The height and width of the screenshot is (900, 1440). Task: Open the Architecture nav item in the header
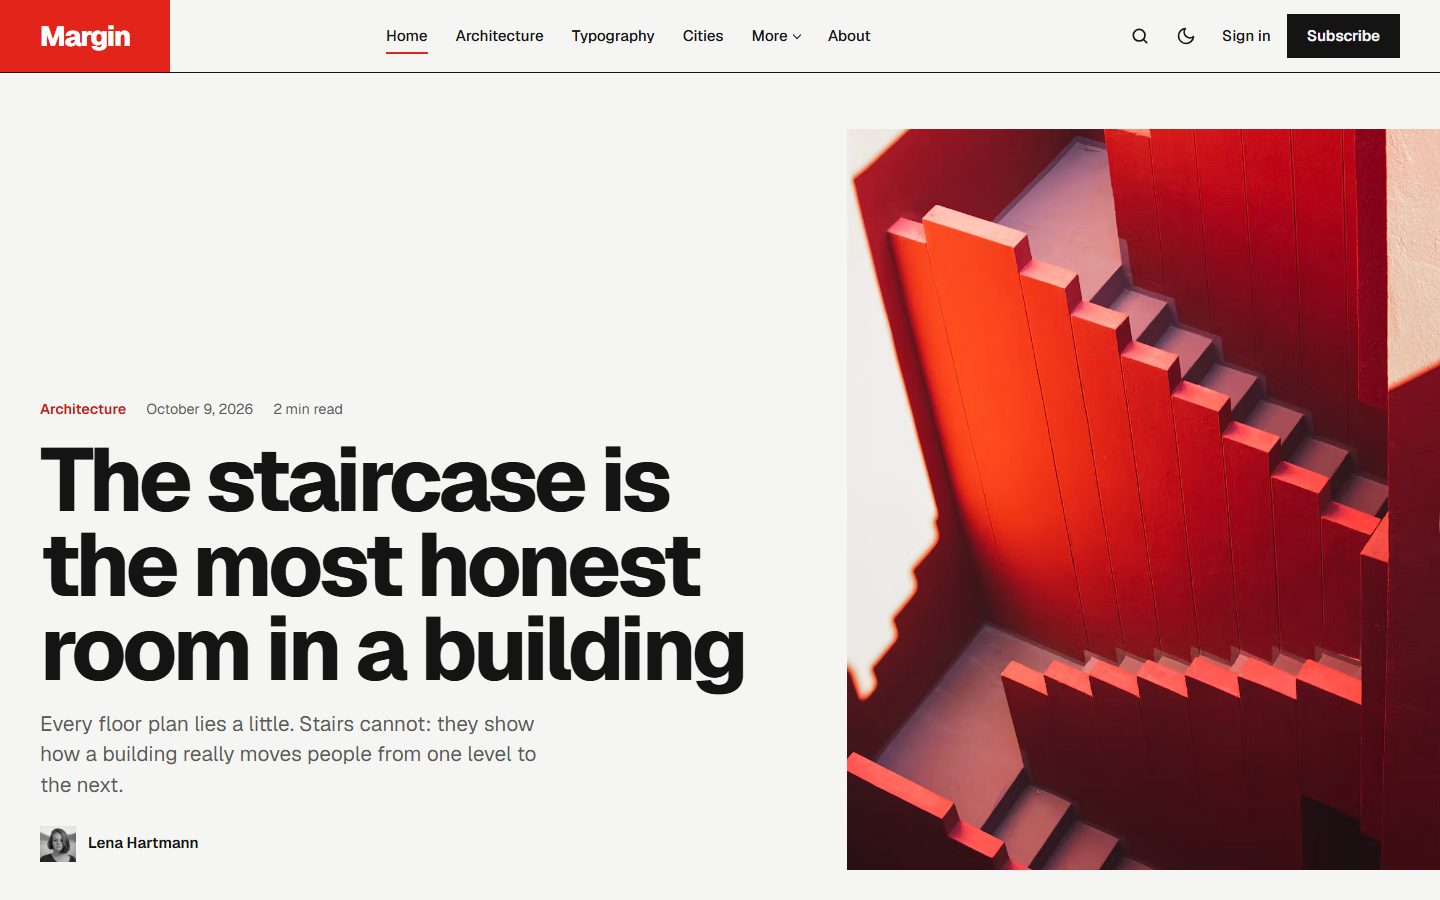(x=500, y=36)
